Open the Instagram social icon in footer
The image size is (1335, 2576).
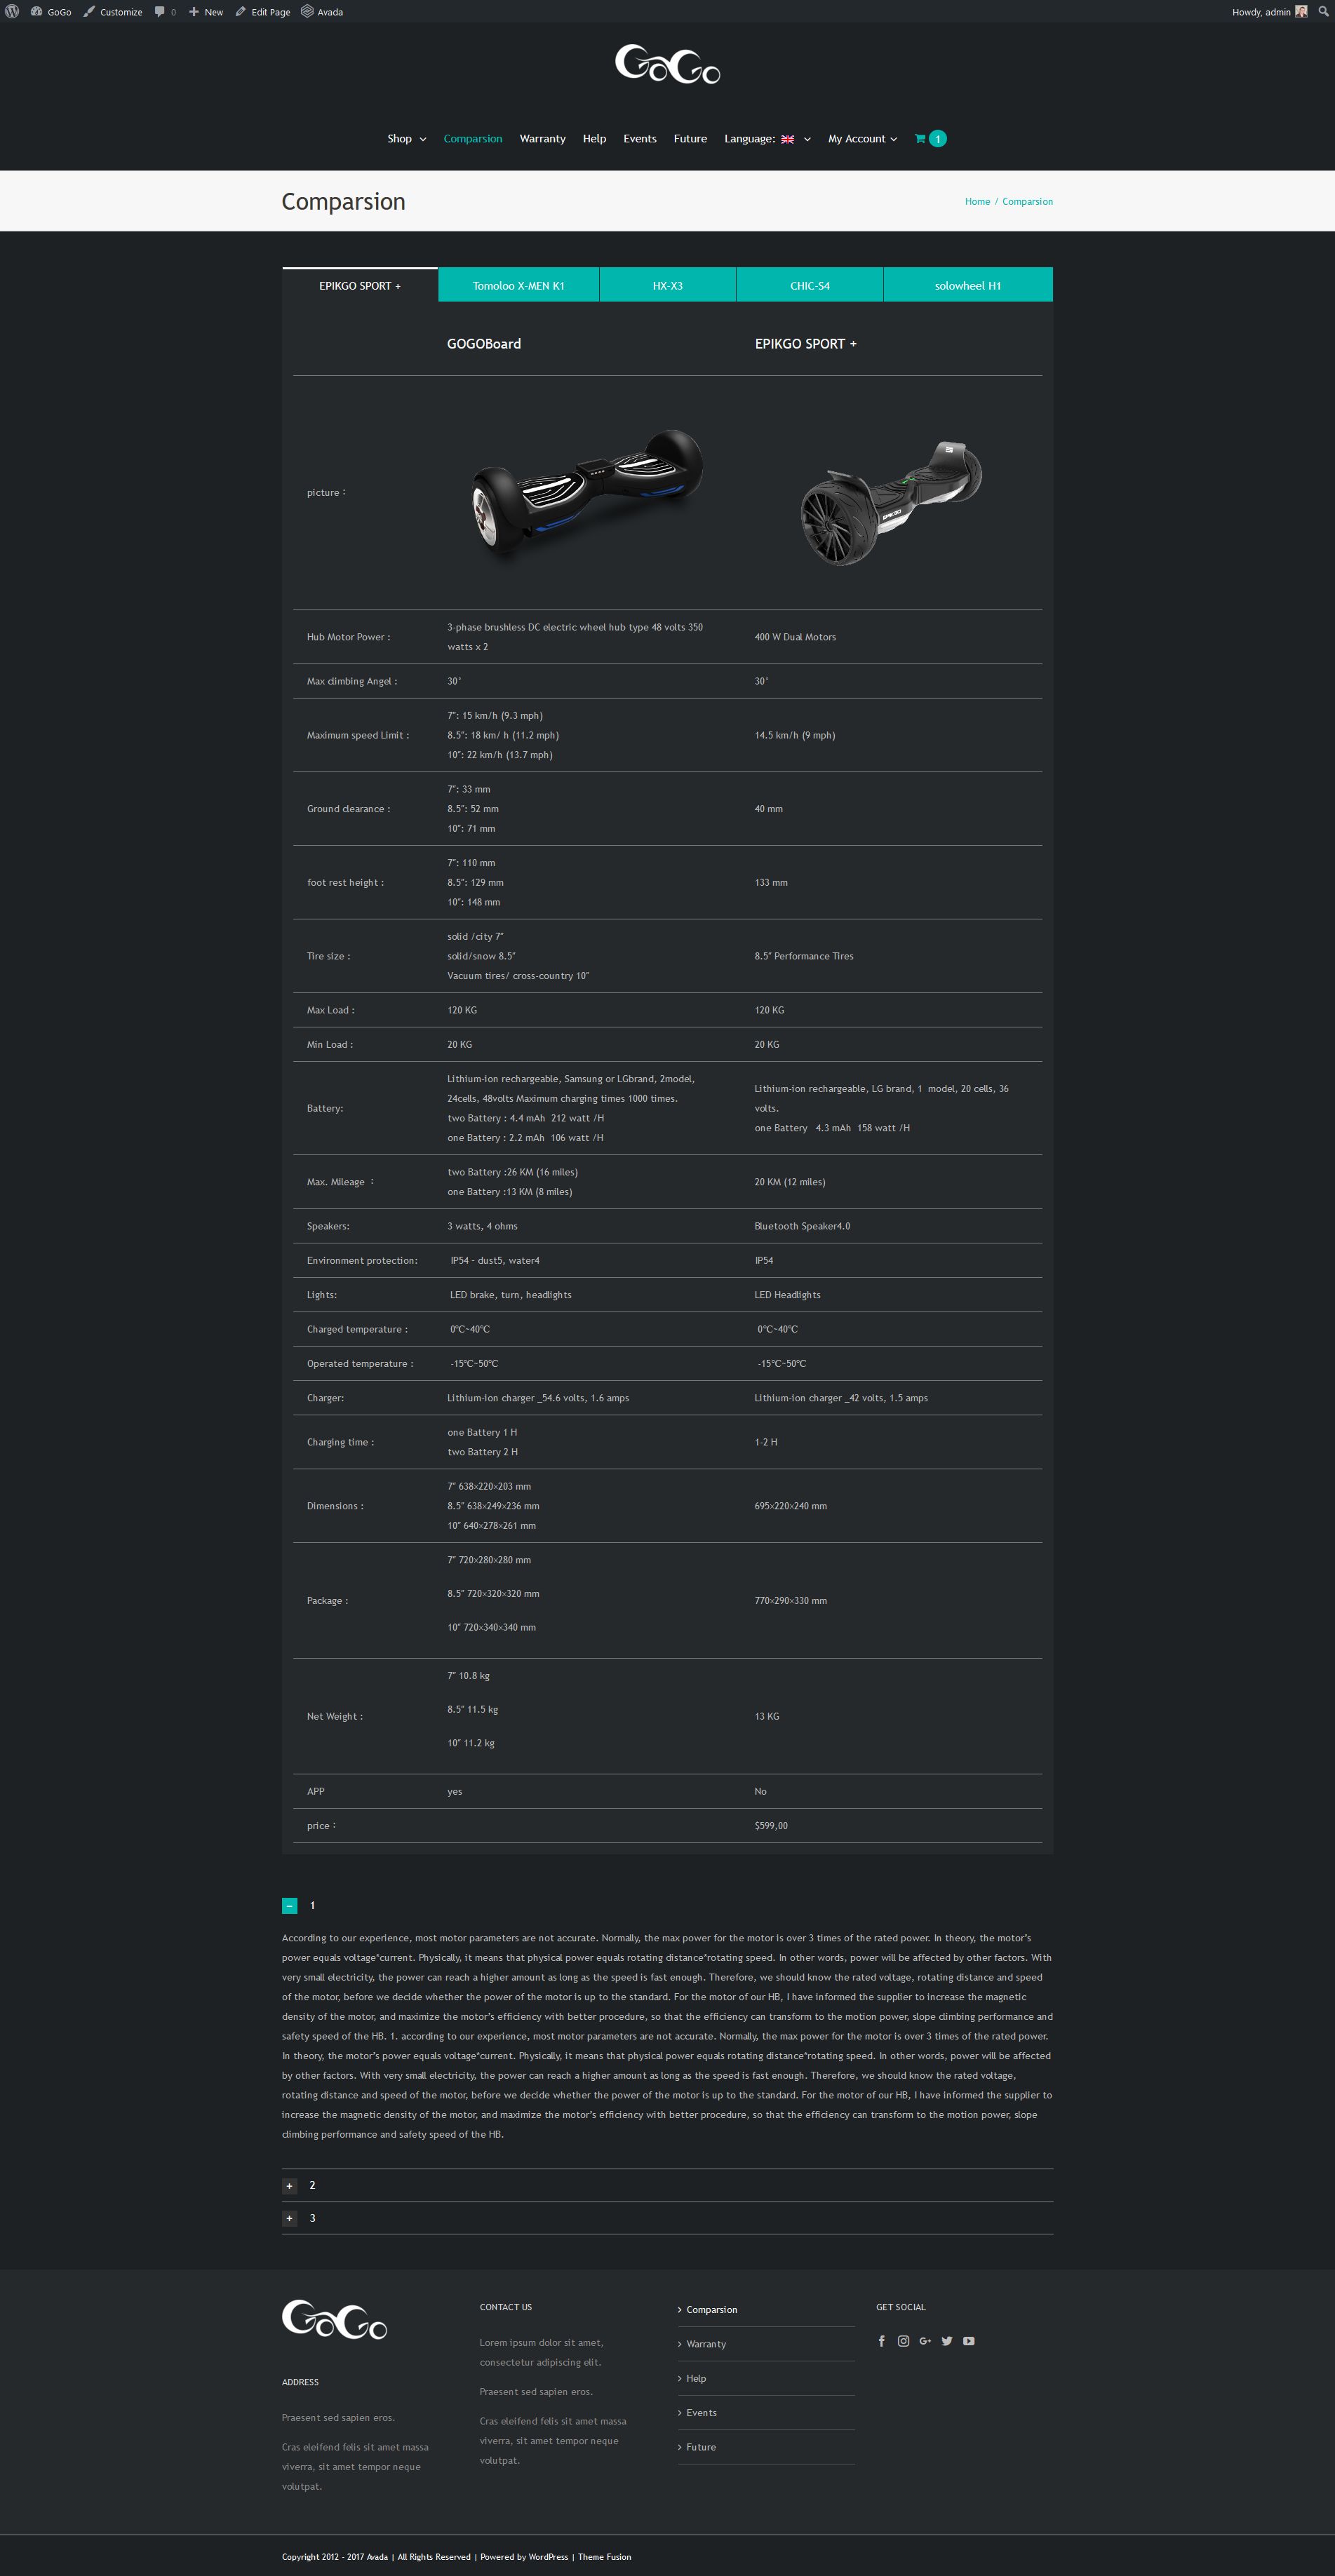903,2341
